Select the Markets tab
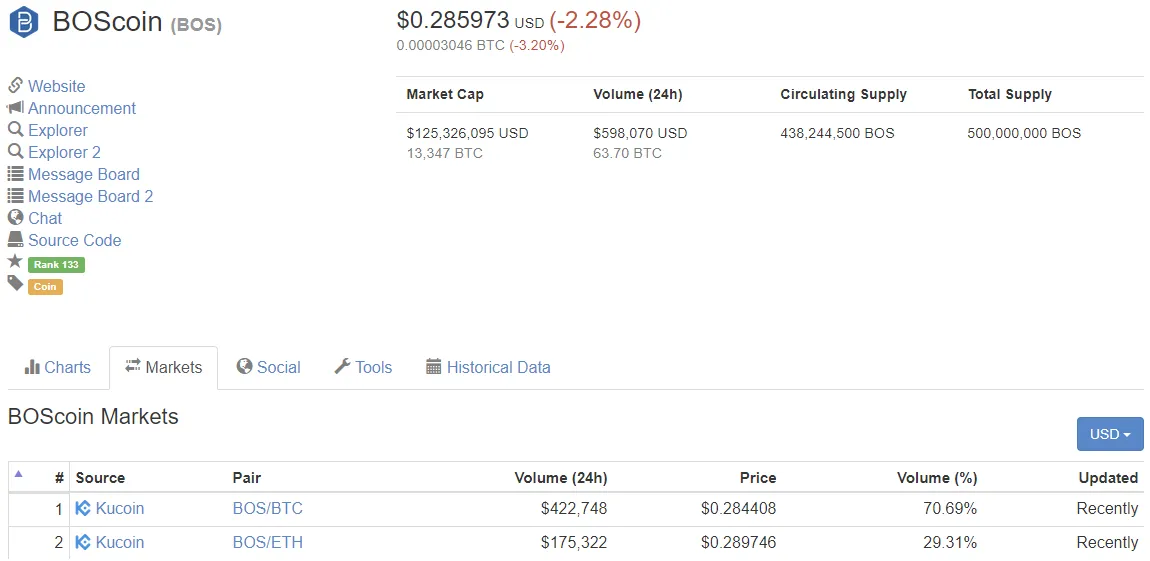Viewport: 1150px width, 561px height. (164, 367)
